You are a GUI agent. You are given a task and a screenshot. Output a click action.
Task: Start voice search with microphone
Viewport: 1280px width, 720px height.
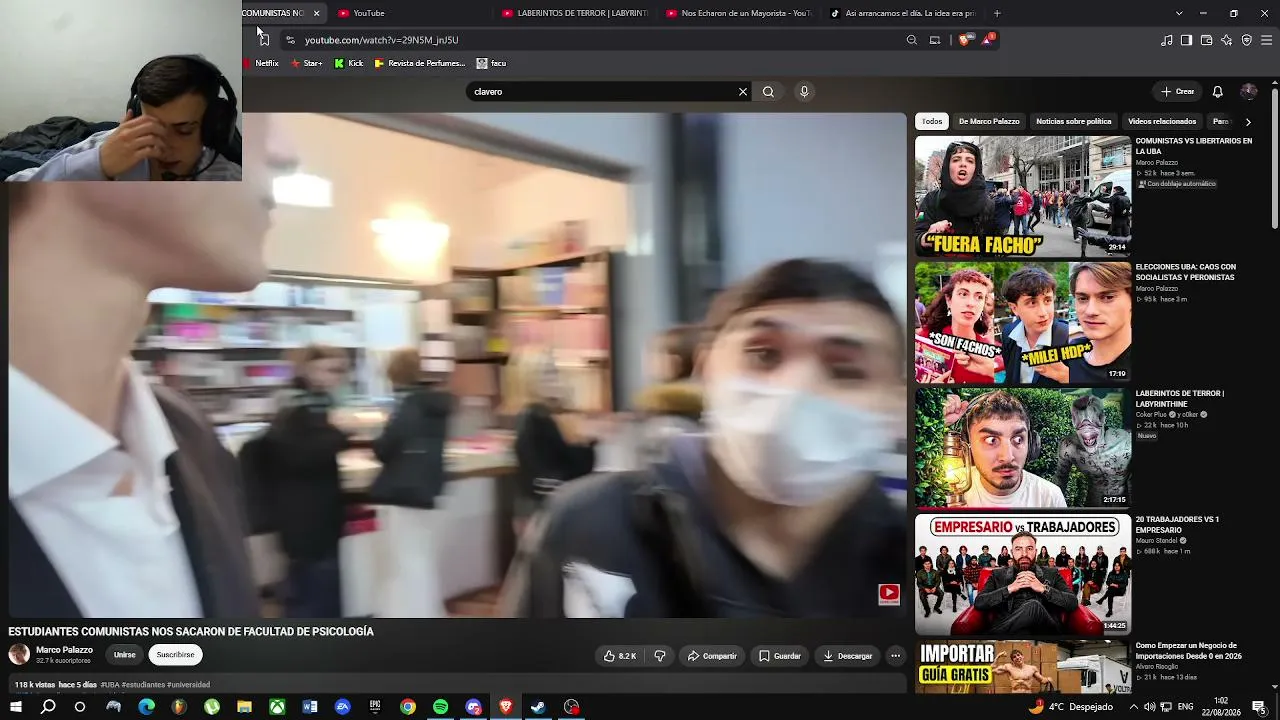pyautogui.click(x=804, y=92)
